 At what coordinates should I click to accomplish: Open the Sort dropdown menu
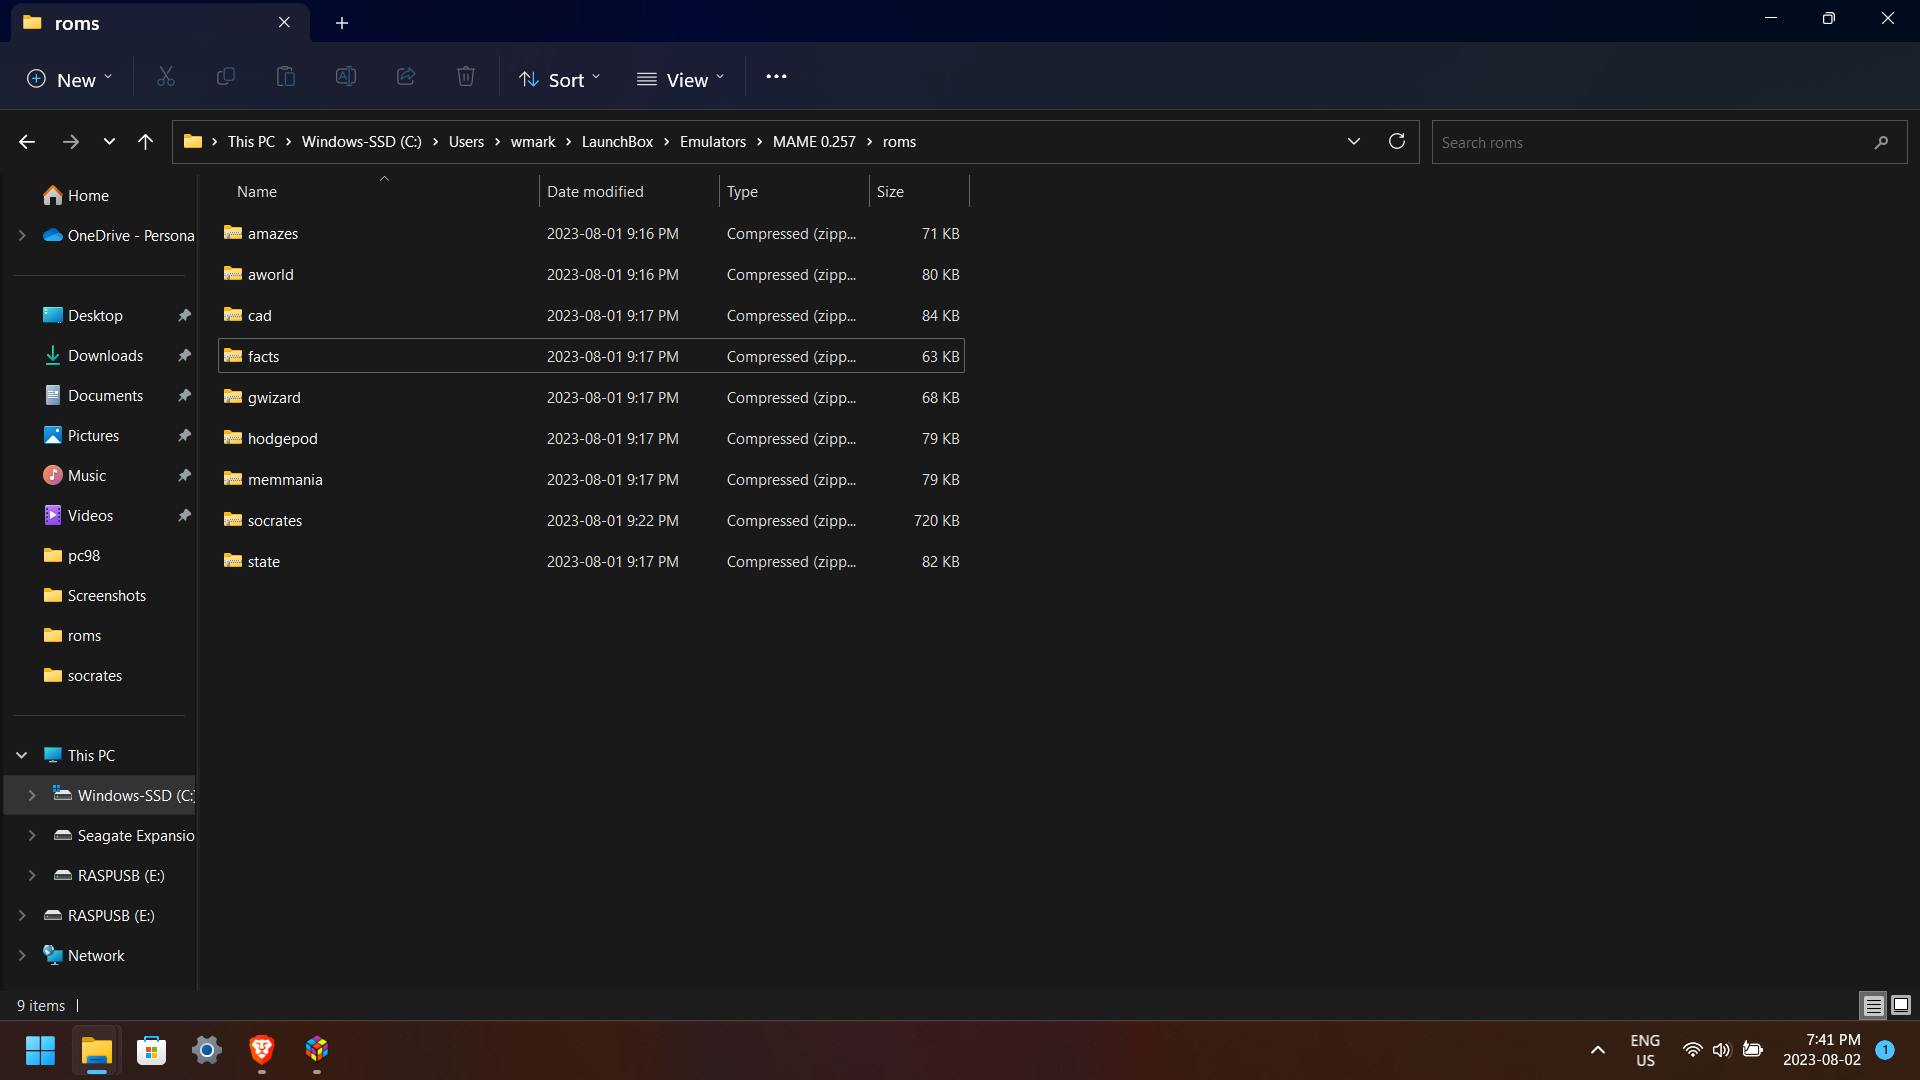point(559,79)
